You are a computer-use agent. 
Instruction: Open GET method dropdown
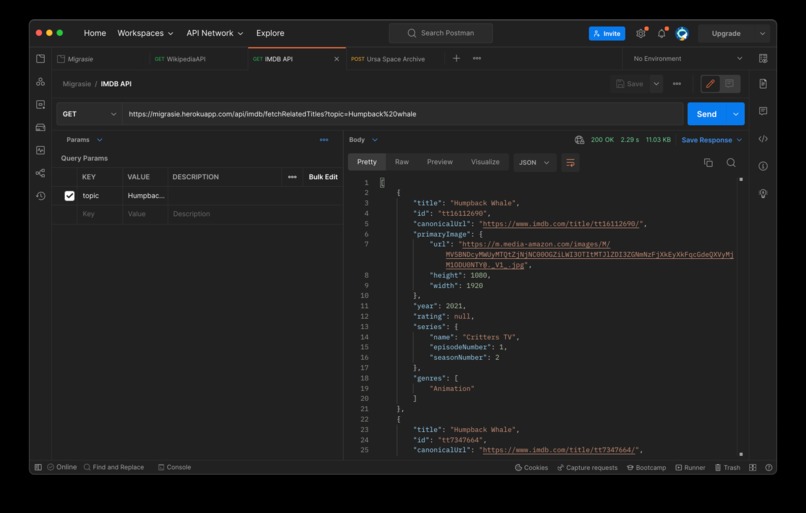coord(89,114)
